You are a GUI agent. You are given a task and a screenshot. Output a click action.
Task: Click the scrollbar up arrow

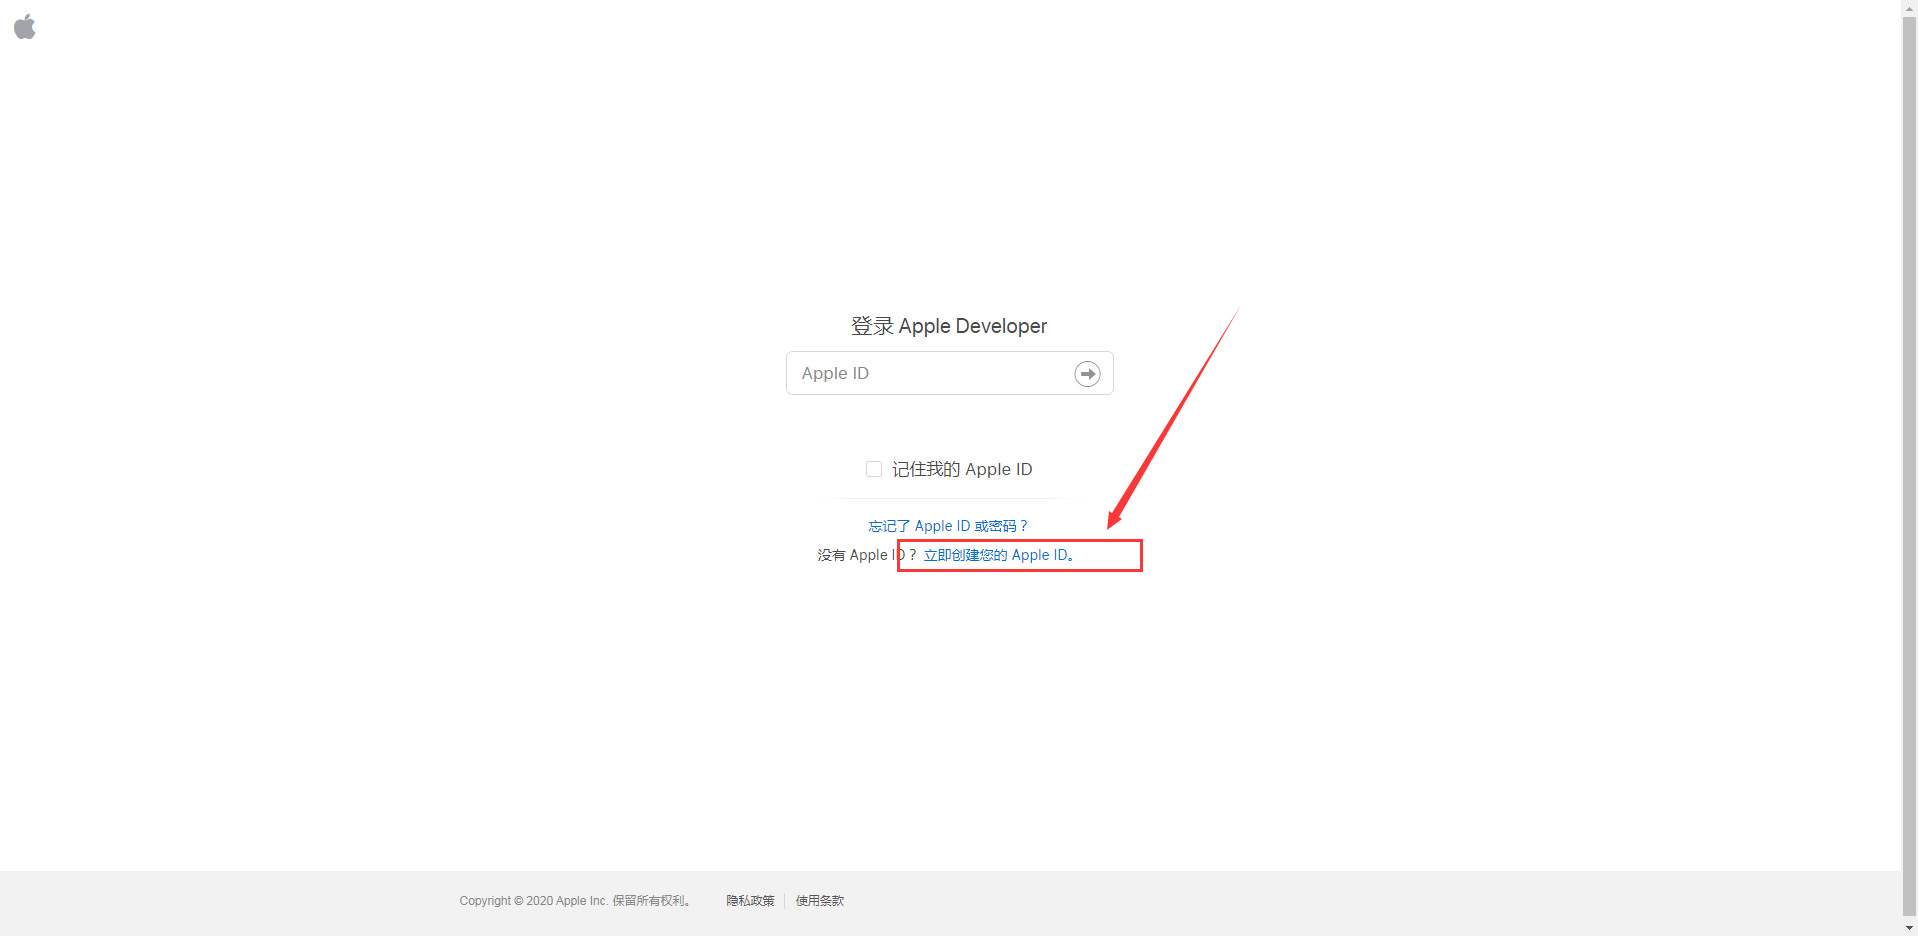tap(1909, 7)
